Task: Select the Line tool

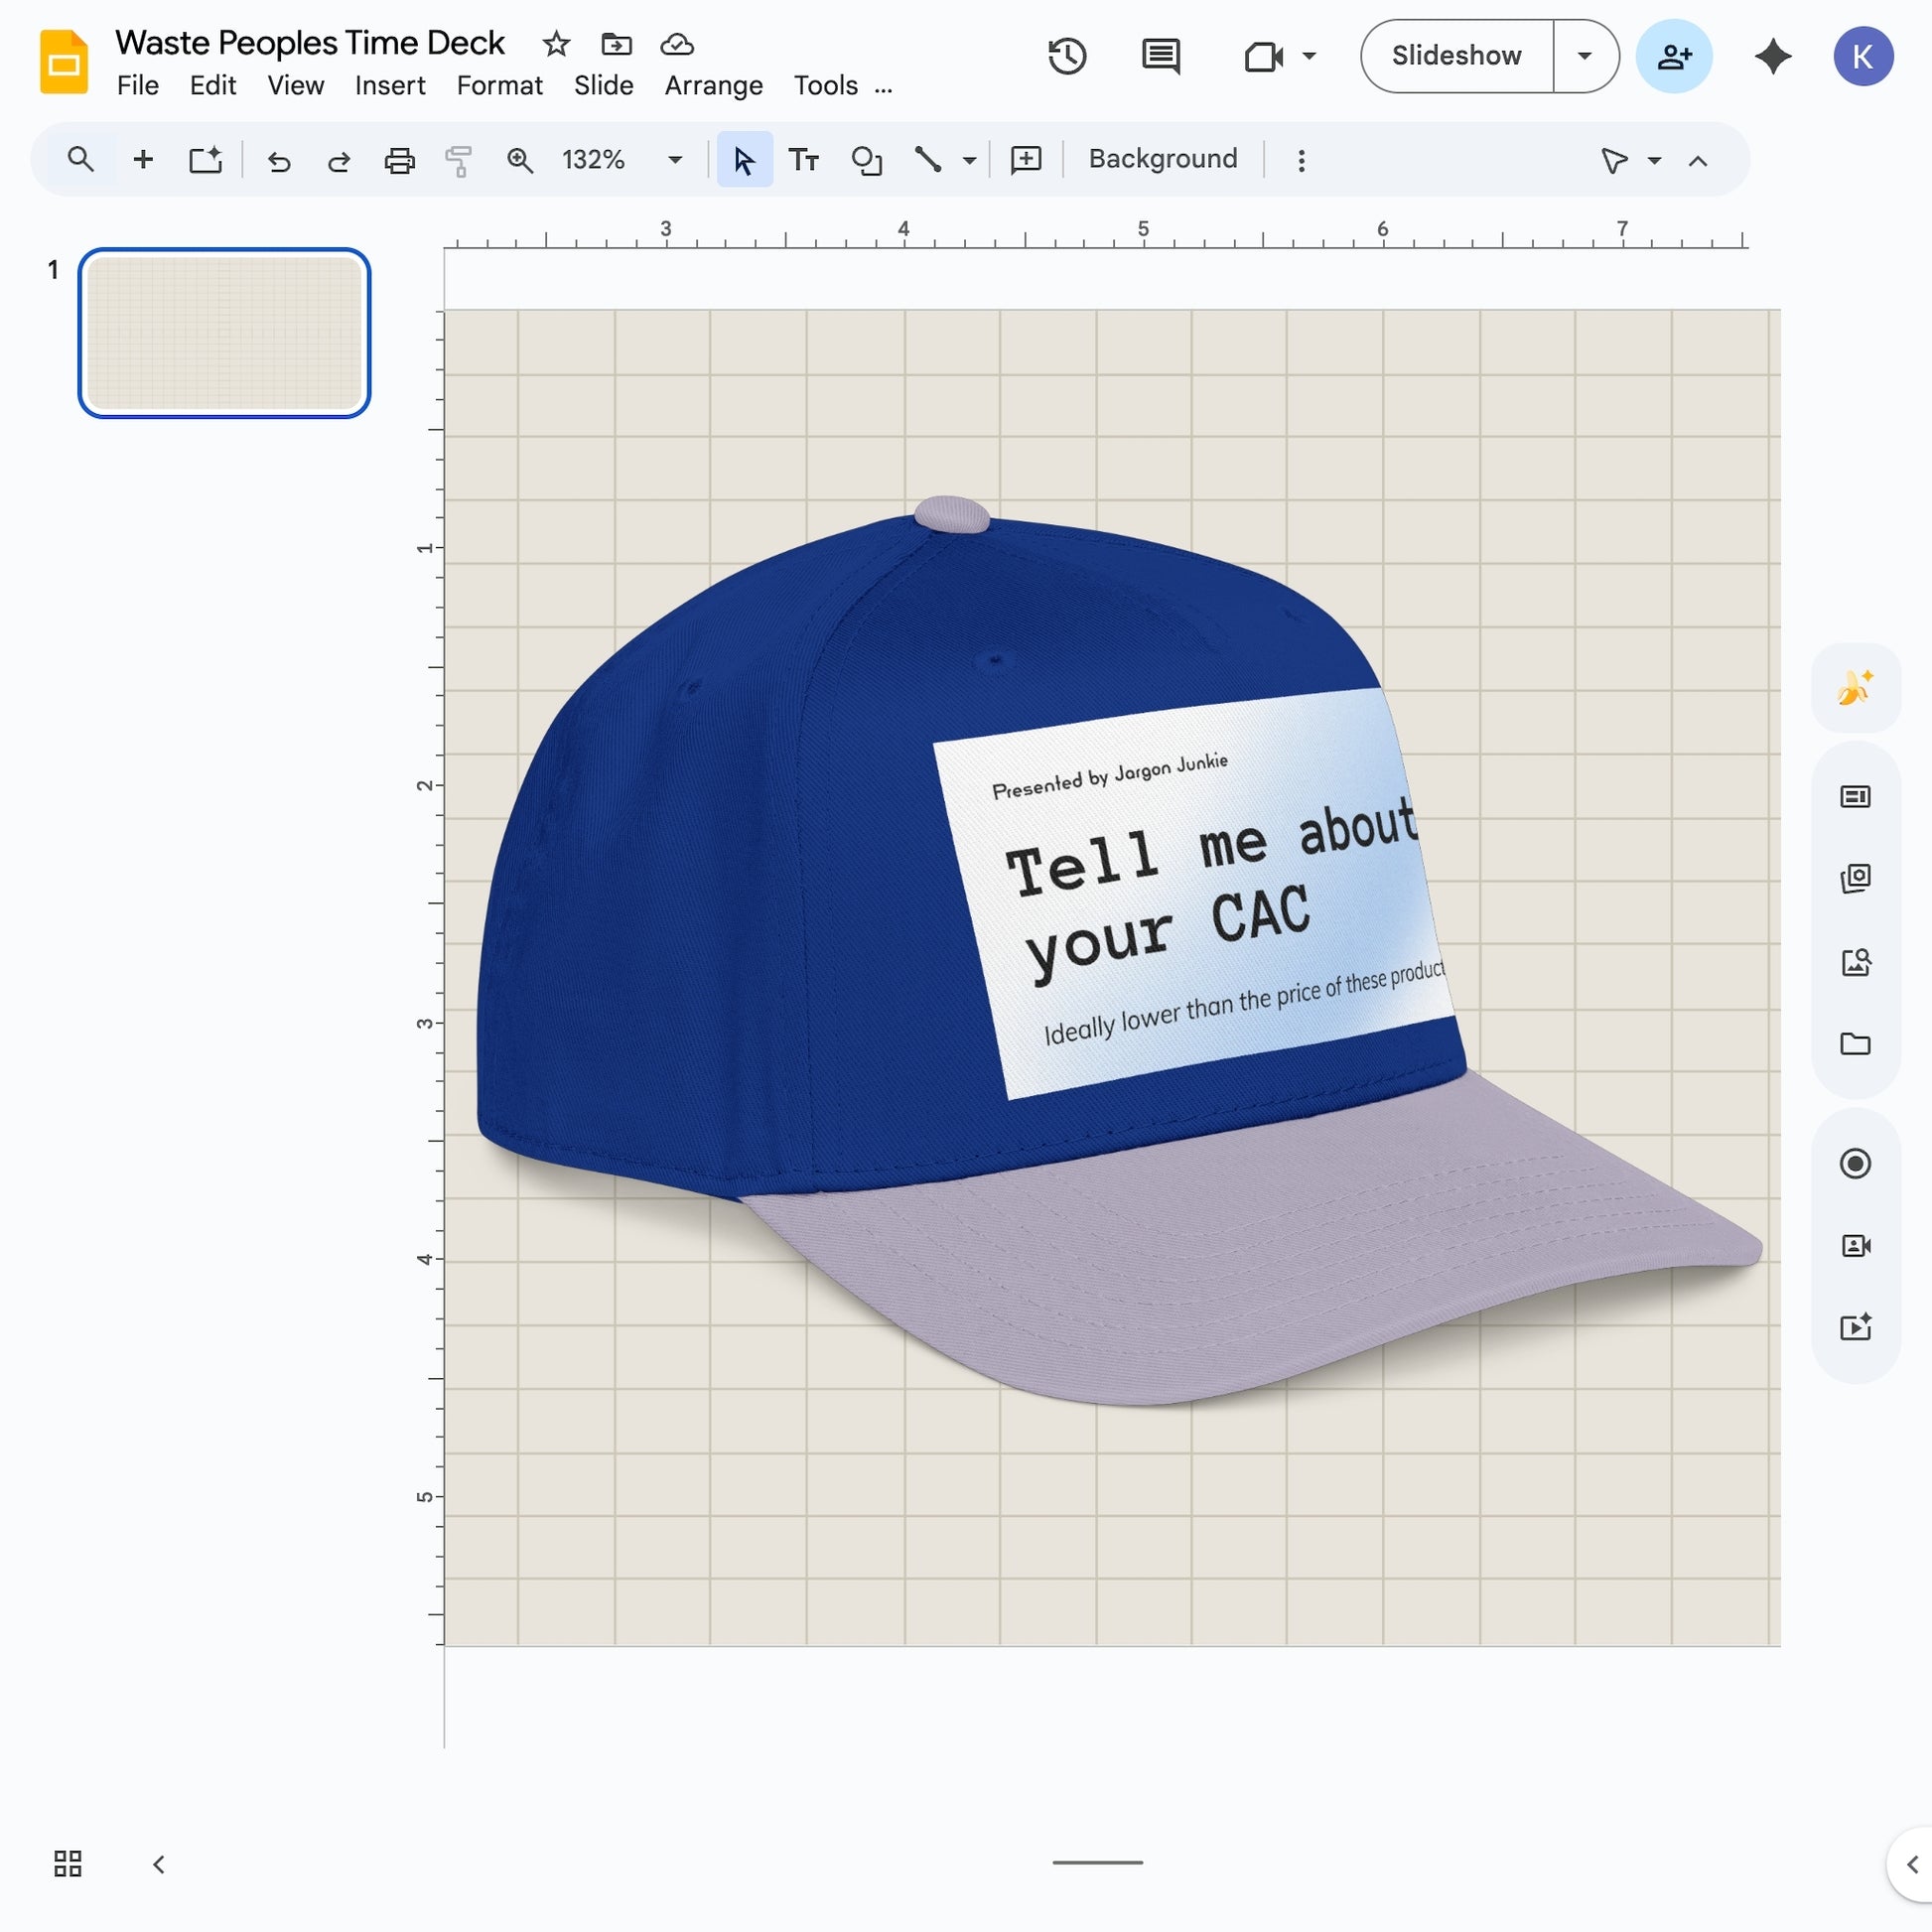Action: (928, 158)
